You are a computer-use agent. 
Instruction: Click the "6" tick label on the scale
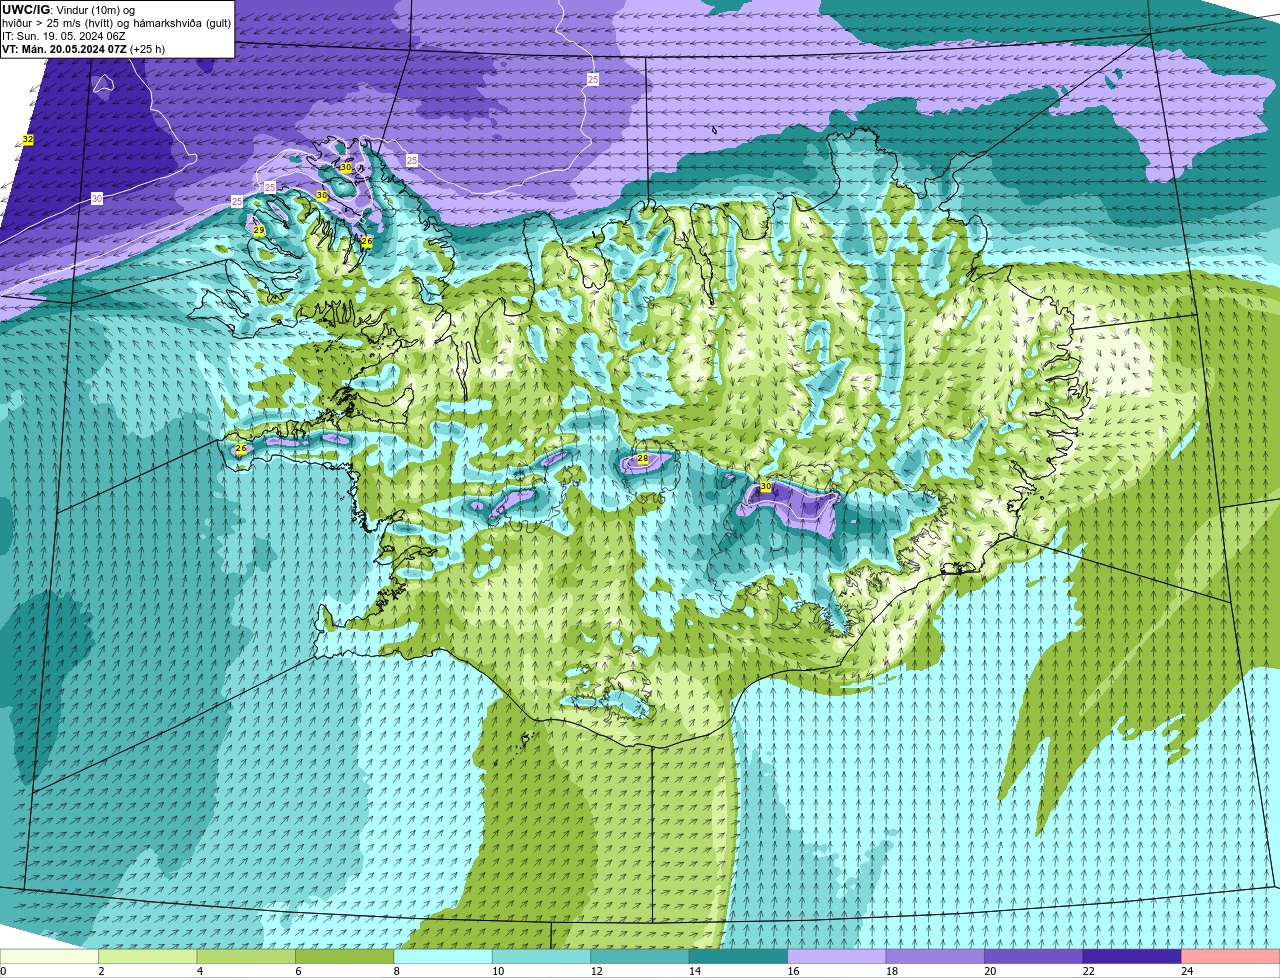pos(298,971)
